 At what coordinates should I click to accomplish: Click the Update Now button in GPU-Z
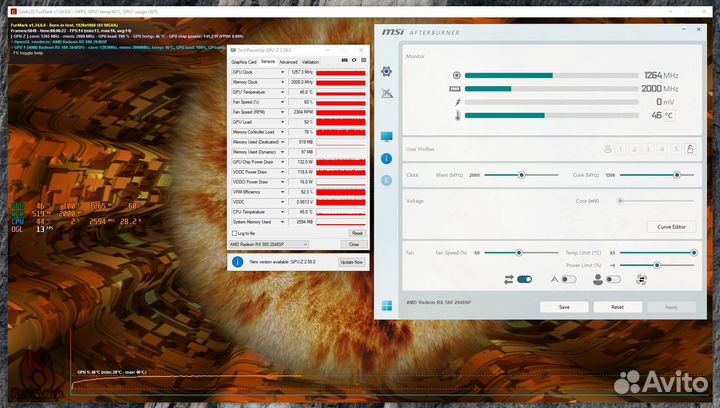point(351,262)
